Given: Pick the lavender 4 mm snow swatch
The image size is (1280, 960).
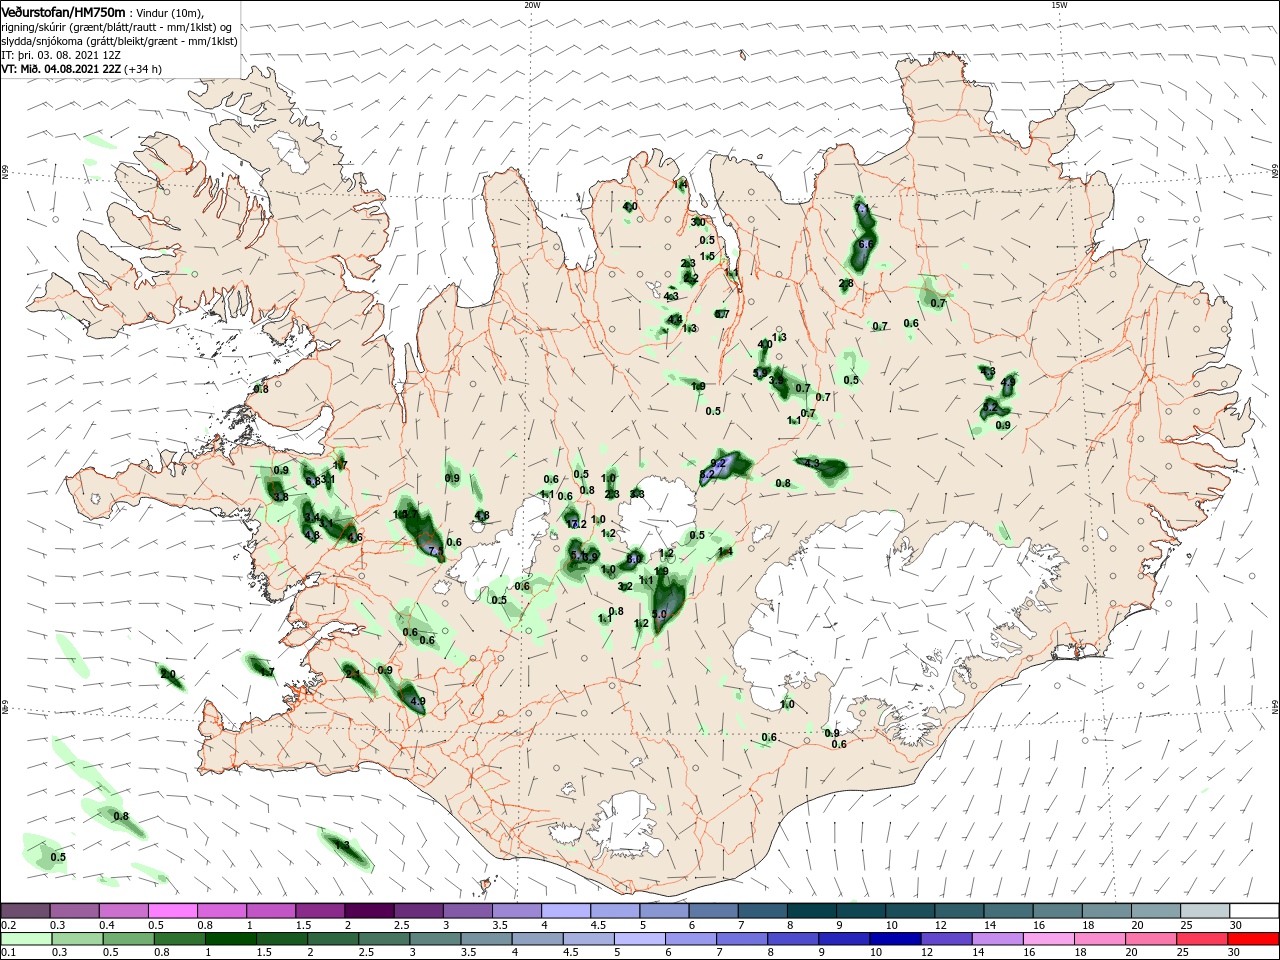Looking at the screenshot, I should (566, 911).
